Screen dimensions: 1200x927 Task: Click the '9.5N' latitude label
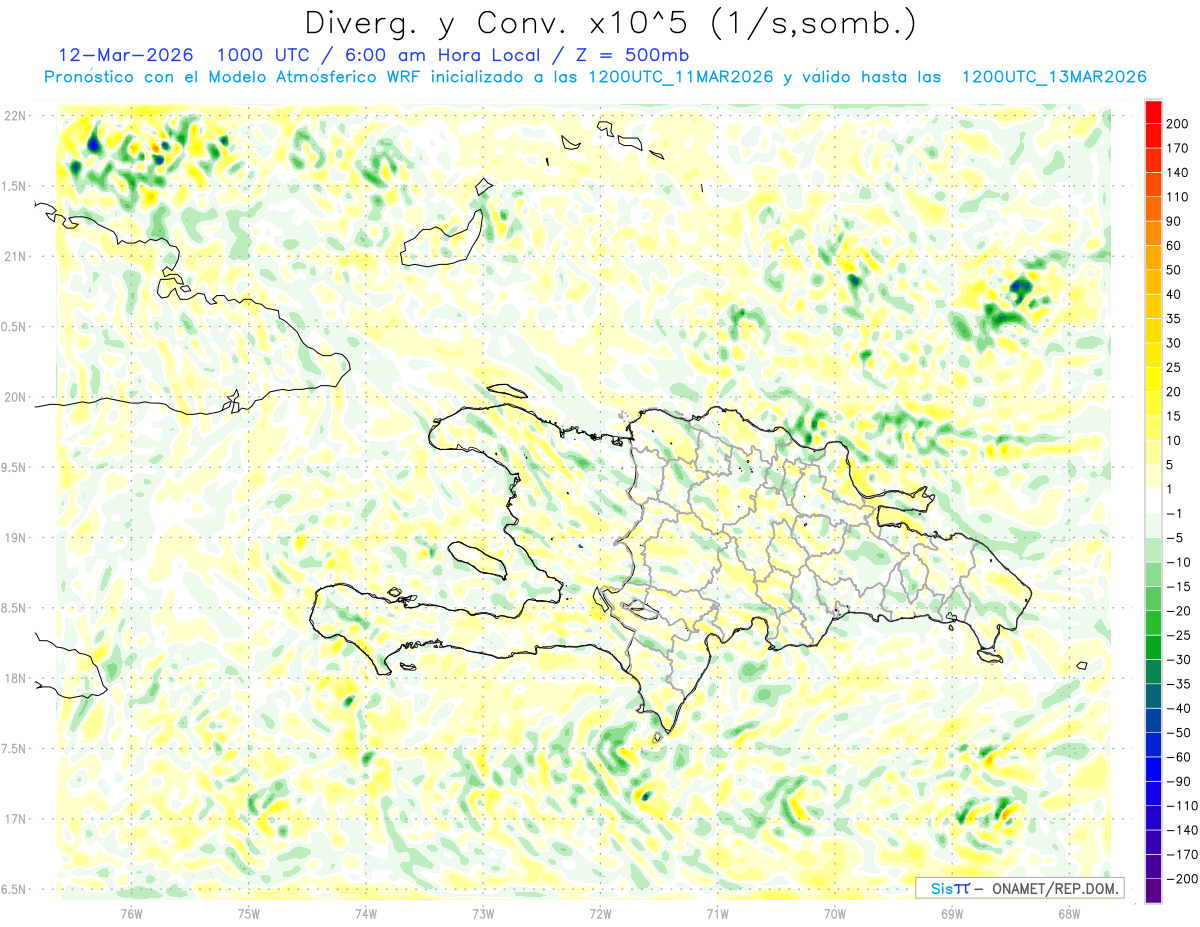[15, 467]
